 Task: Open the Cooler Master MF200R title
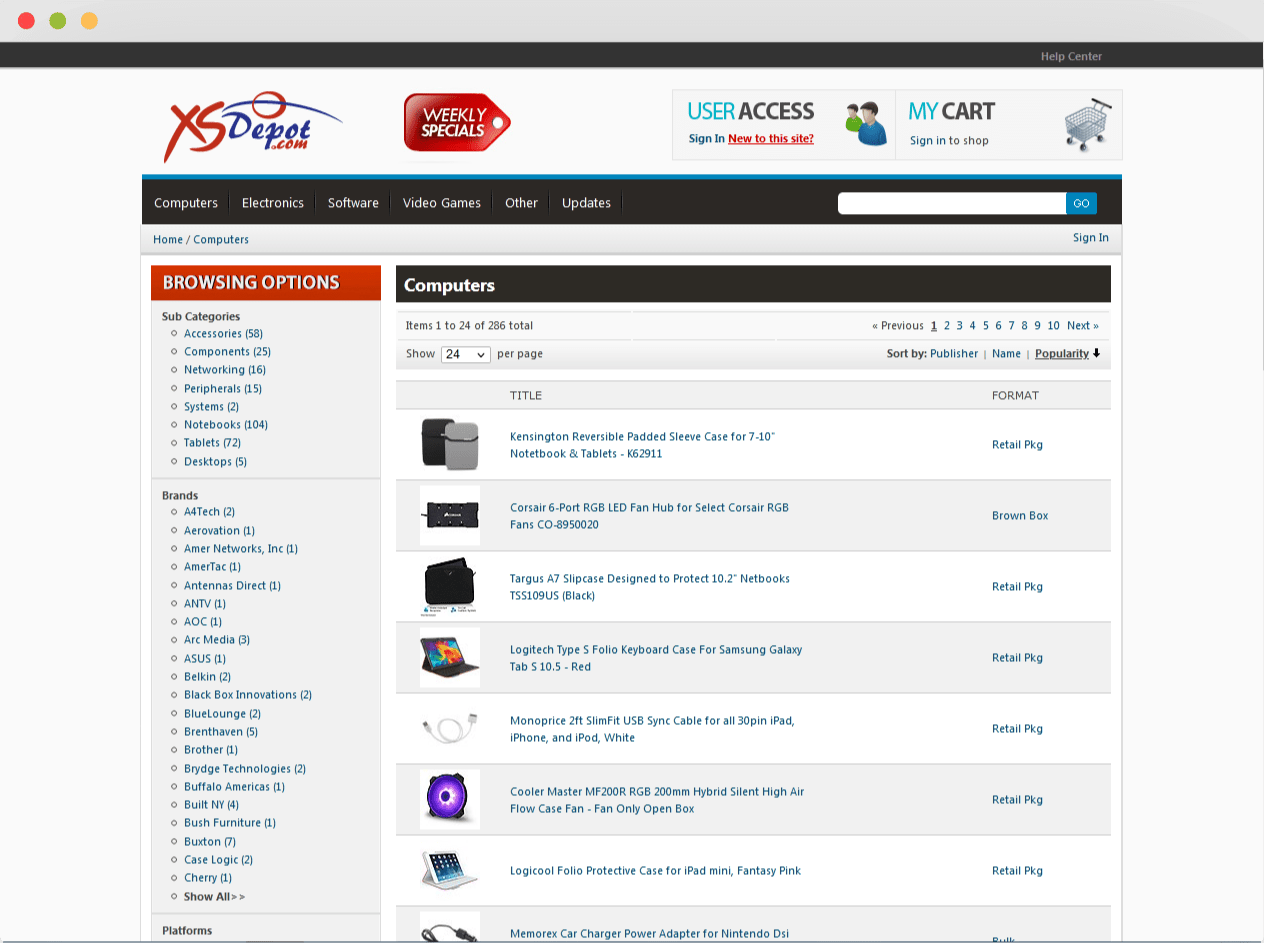pos(657,800)
